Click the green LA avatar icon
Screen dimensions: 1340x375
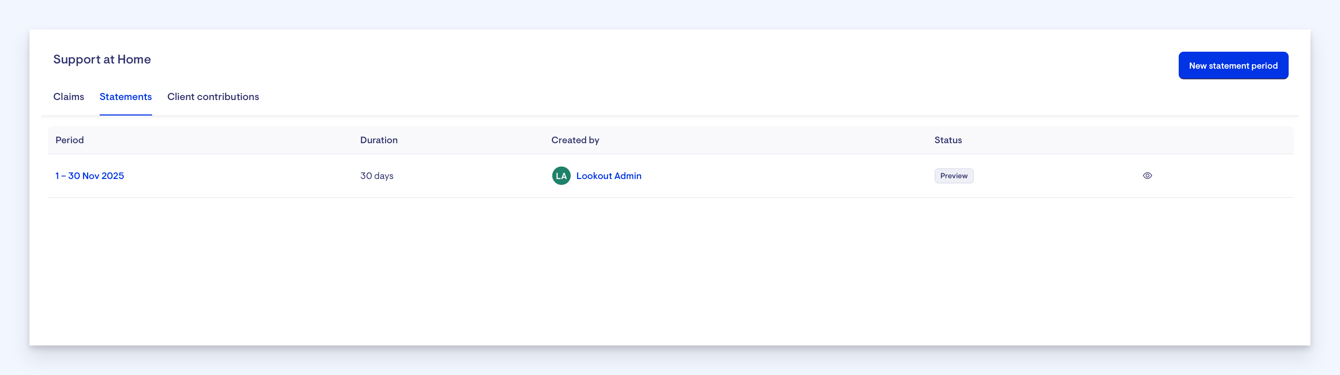pos(561,176)
